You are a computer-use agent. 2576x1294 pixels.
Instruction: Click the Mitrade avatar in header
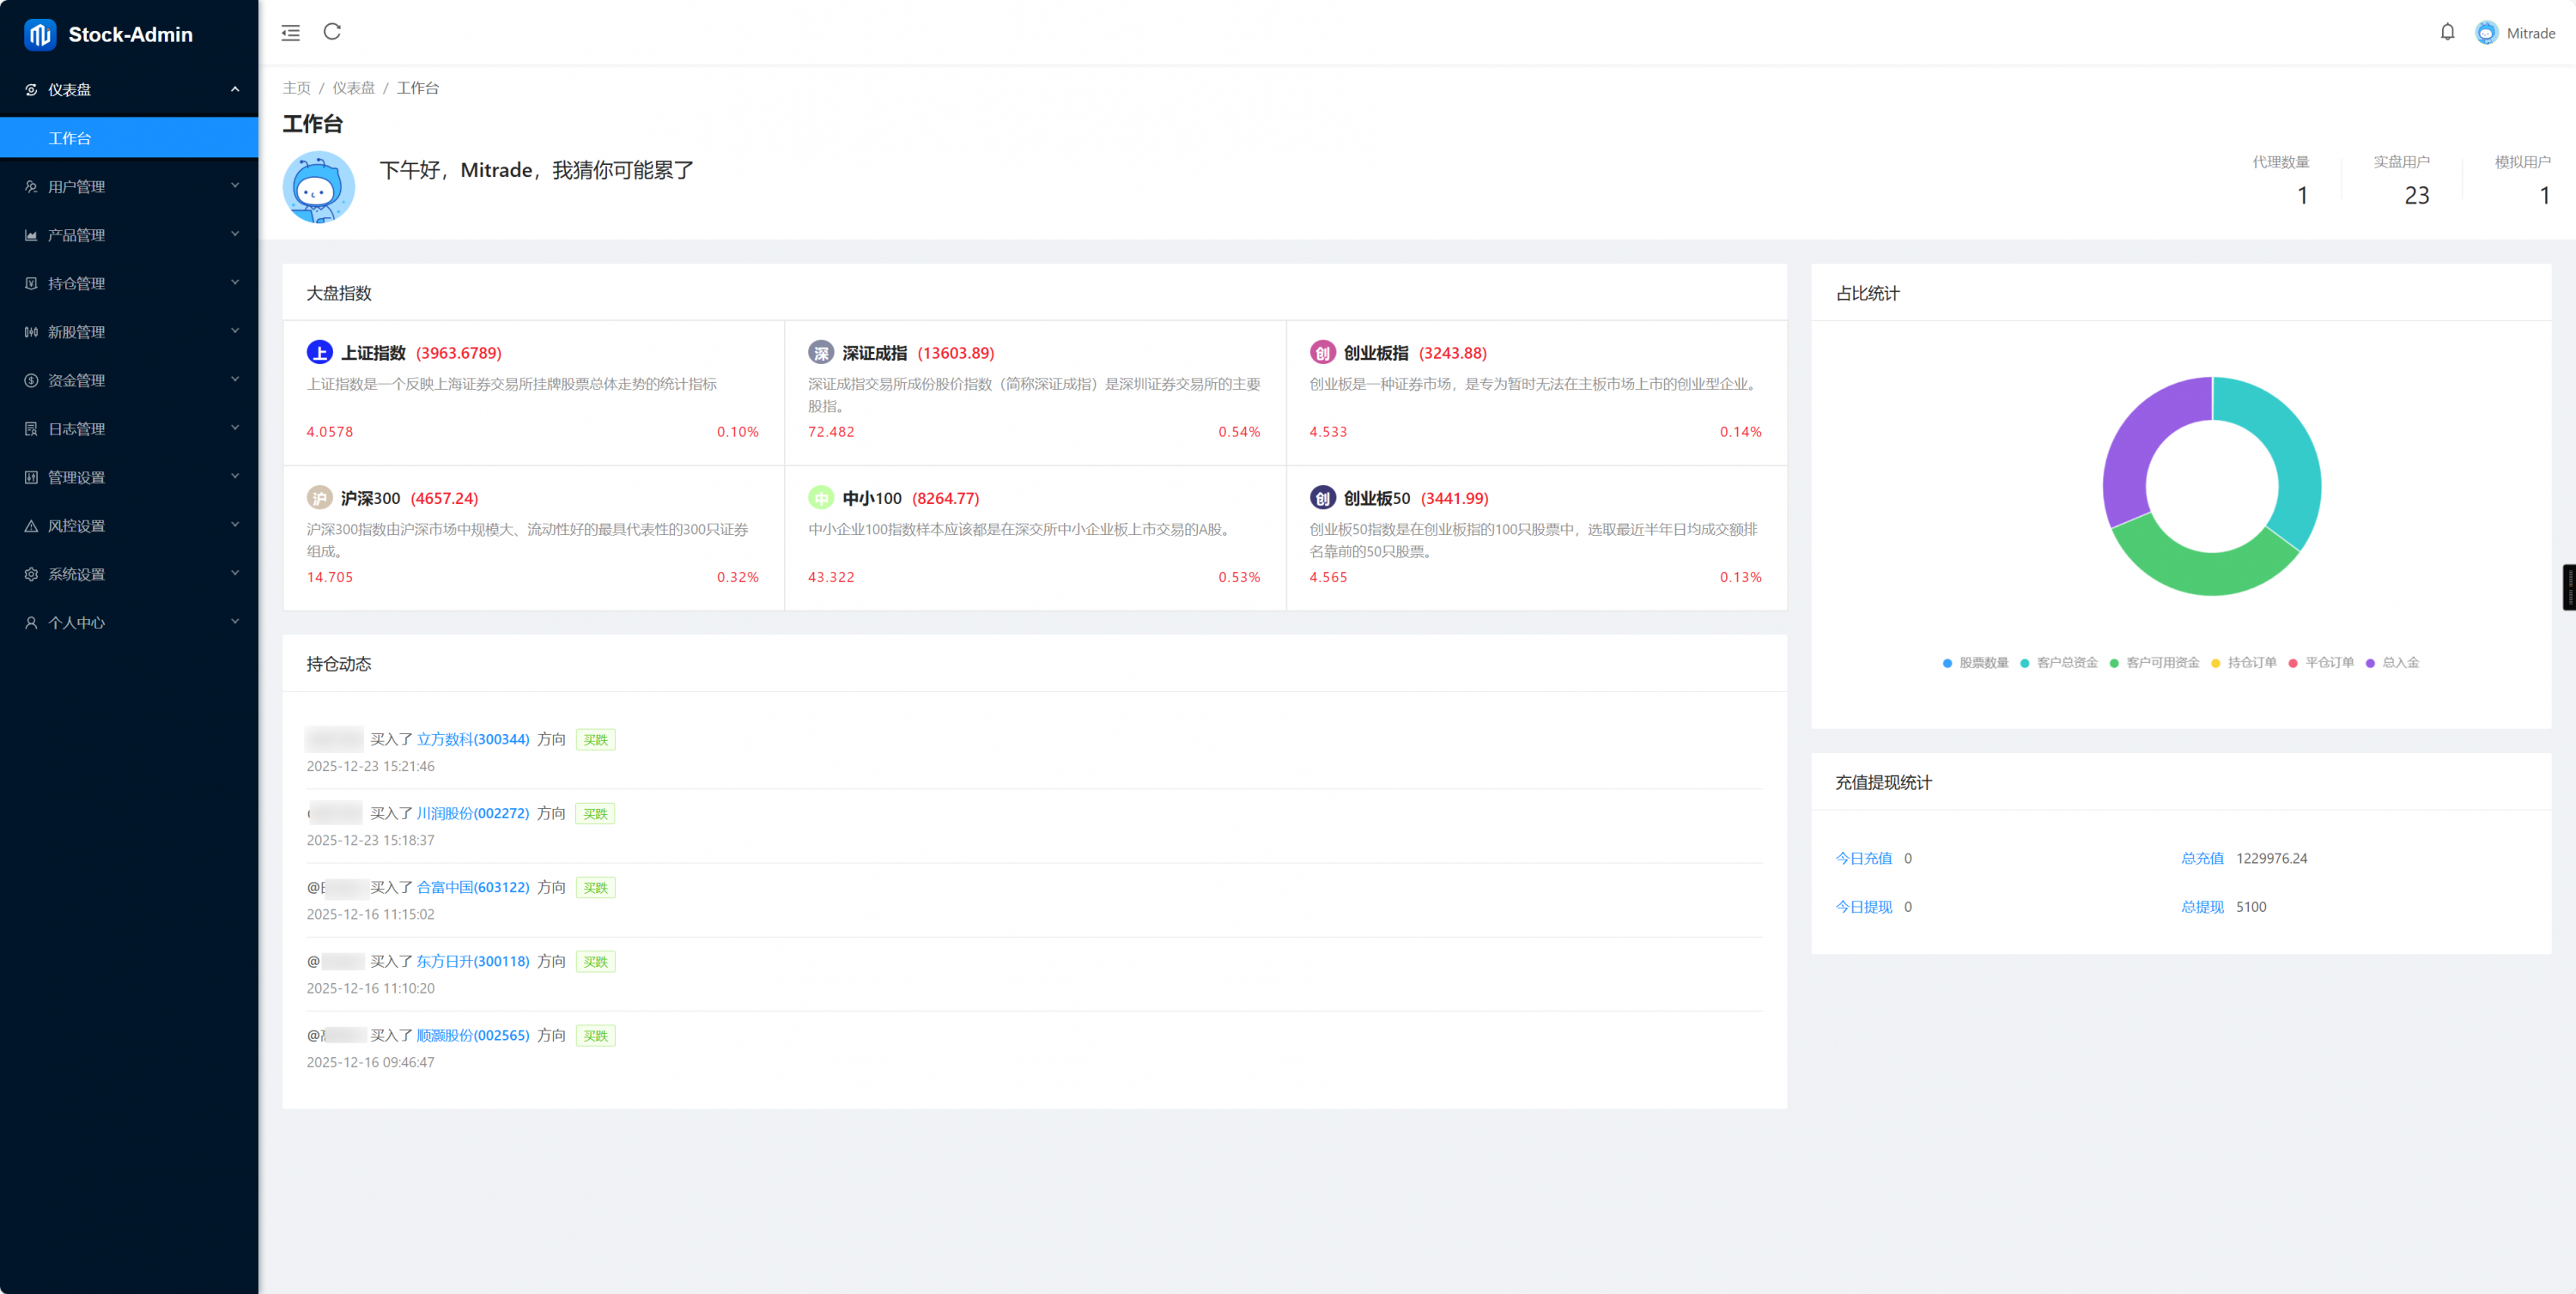click(2486, 33)
